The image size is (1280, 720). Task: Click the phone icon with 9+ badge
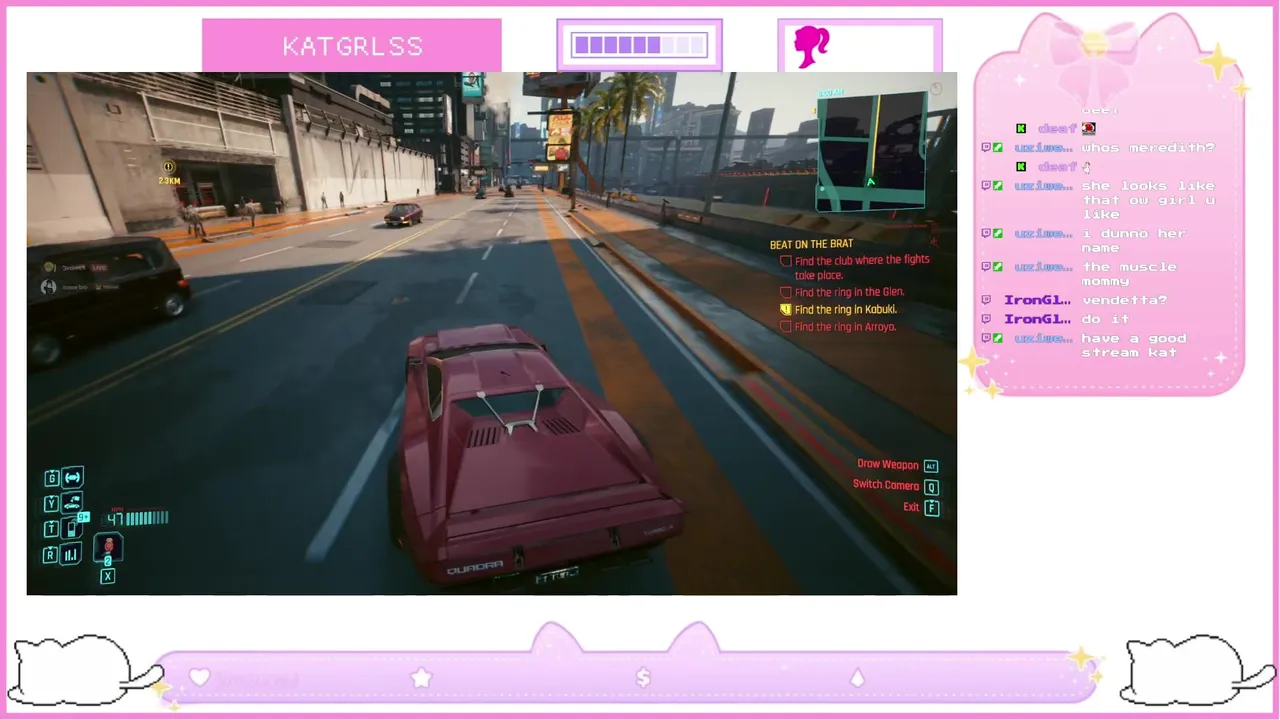pyautogui.click(x=73, y=527)
